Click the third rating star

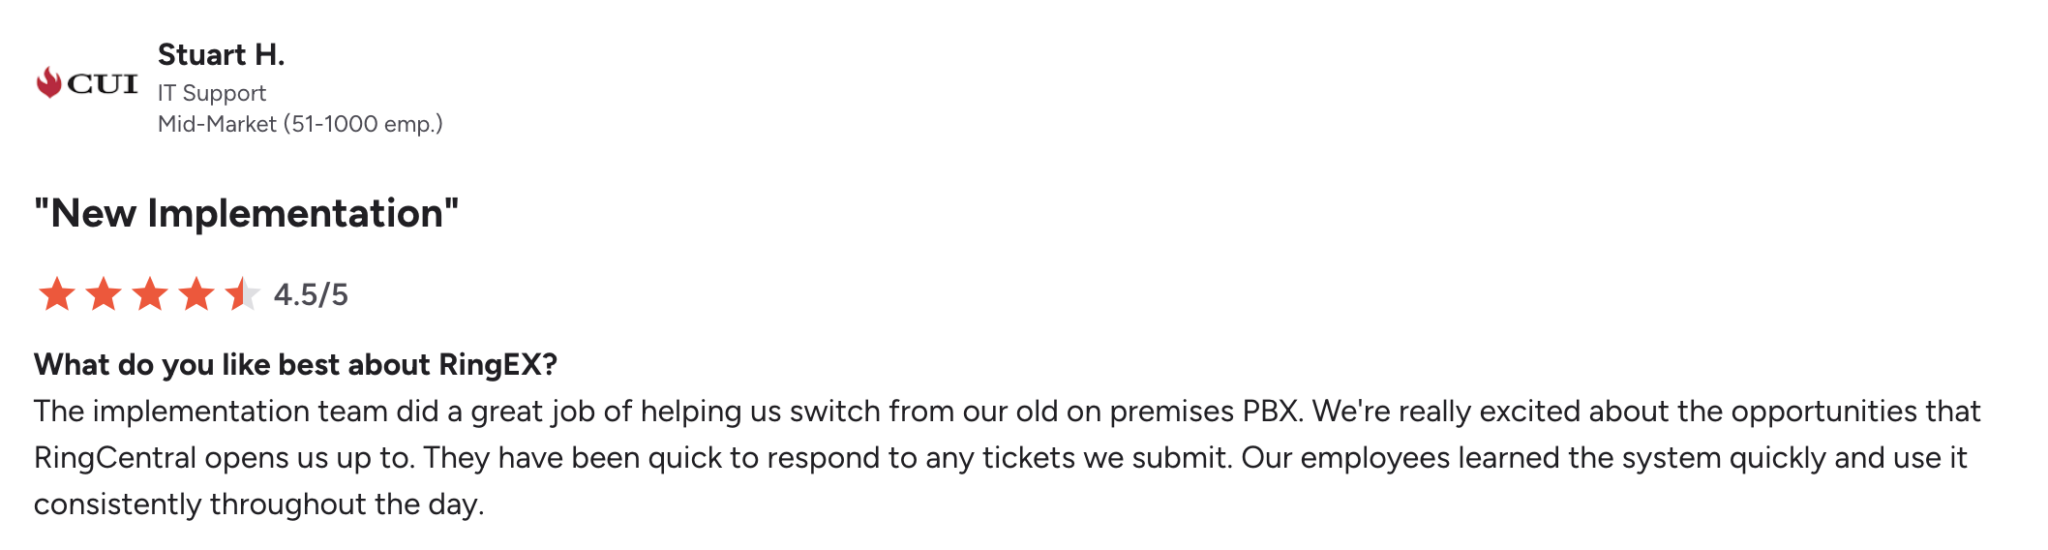tap(150, 295)
